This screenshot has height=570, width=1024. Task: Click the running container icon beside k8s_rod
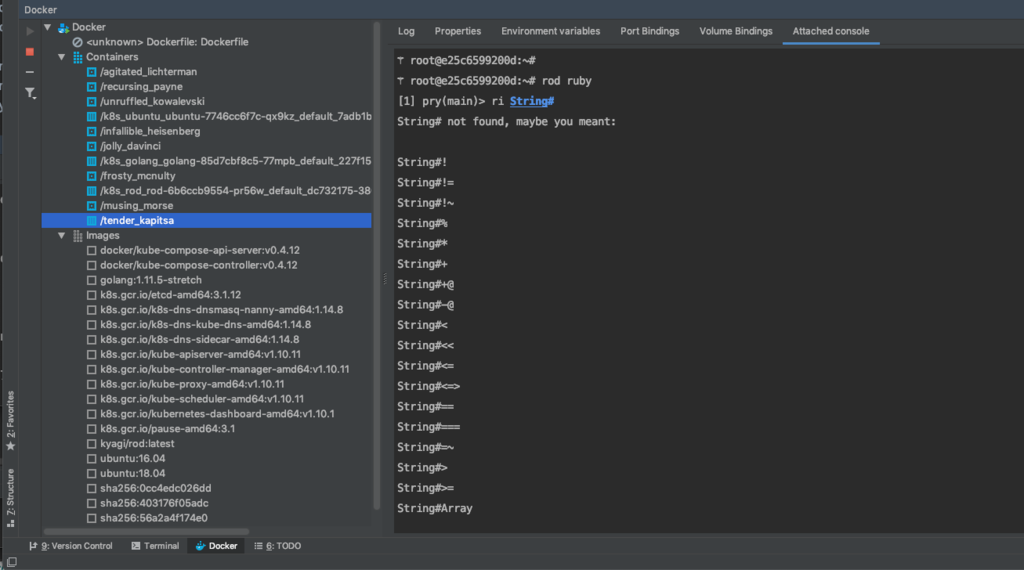pos(91,191)
